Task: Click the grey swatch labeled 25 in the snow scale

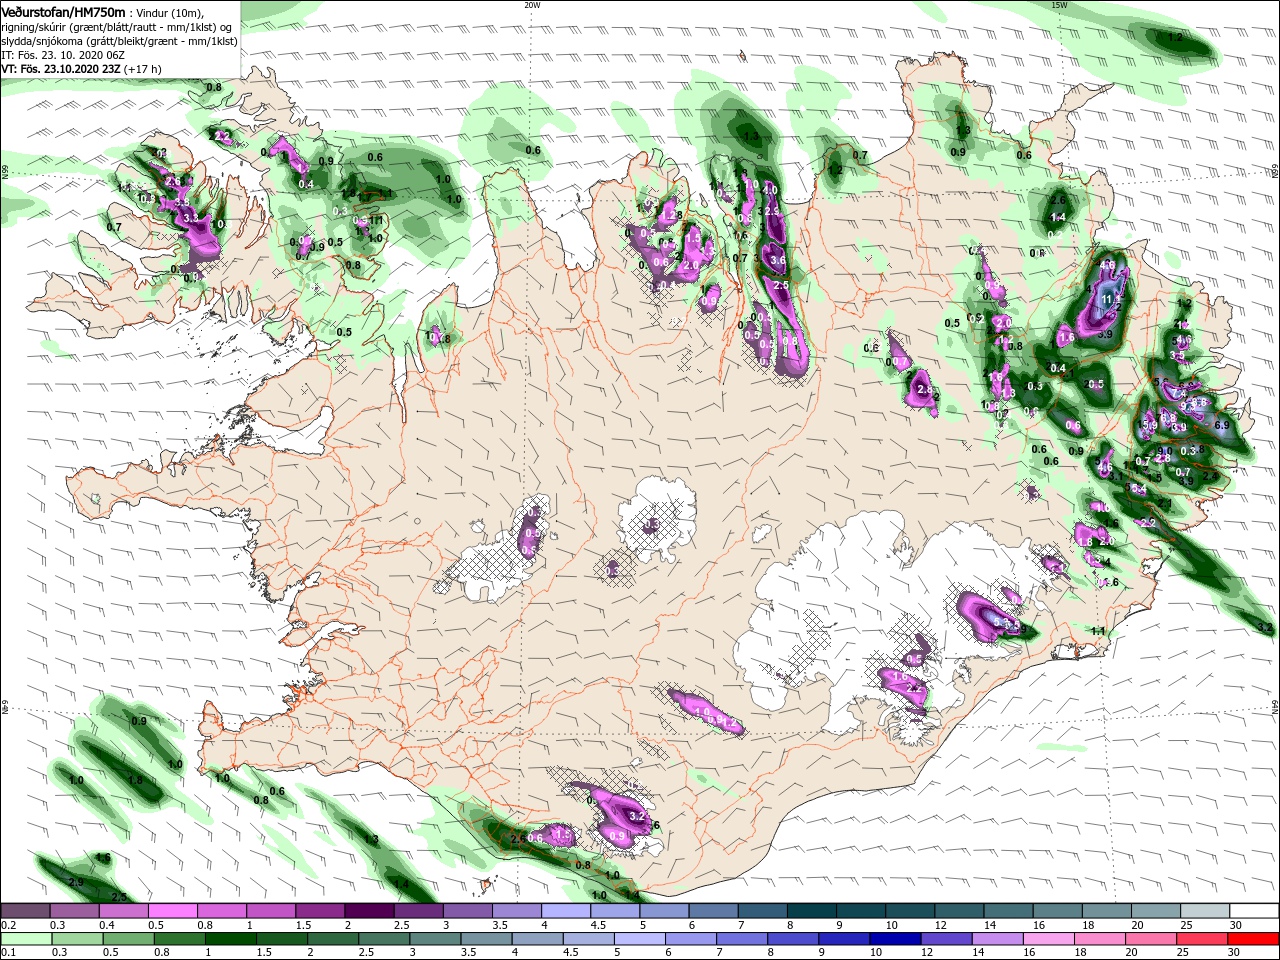Action: point(1203,911)
